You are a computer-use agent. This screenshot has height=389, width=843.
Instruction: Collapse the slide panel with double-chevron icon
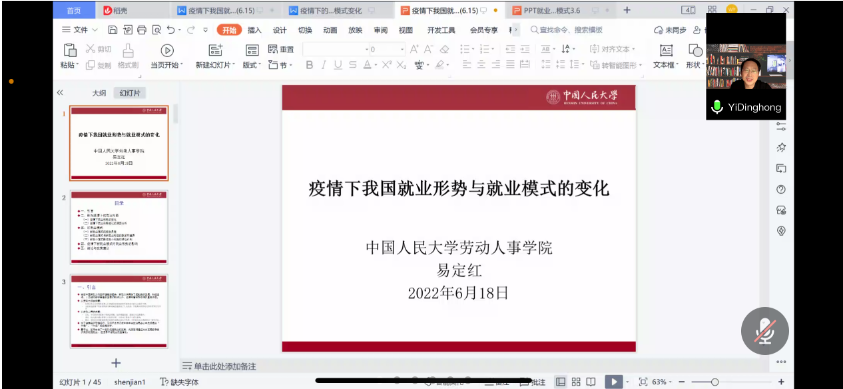click(x=60, y=92)
